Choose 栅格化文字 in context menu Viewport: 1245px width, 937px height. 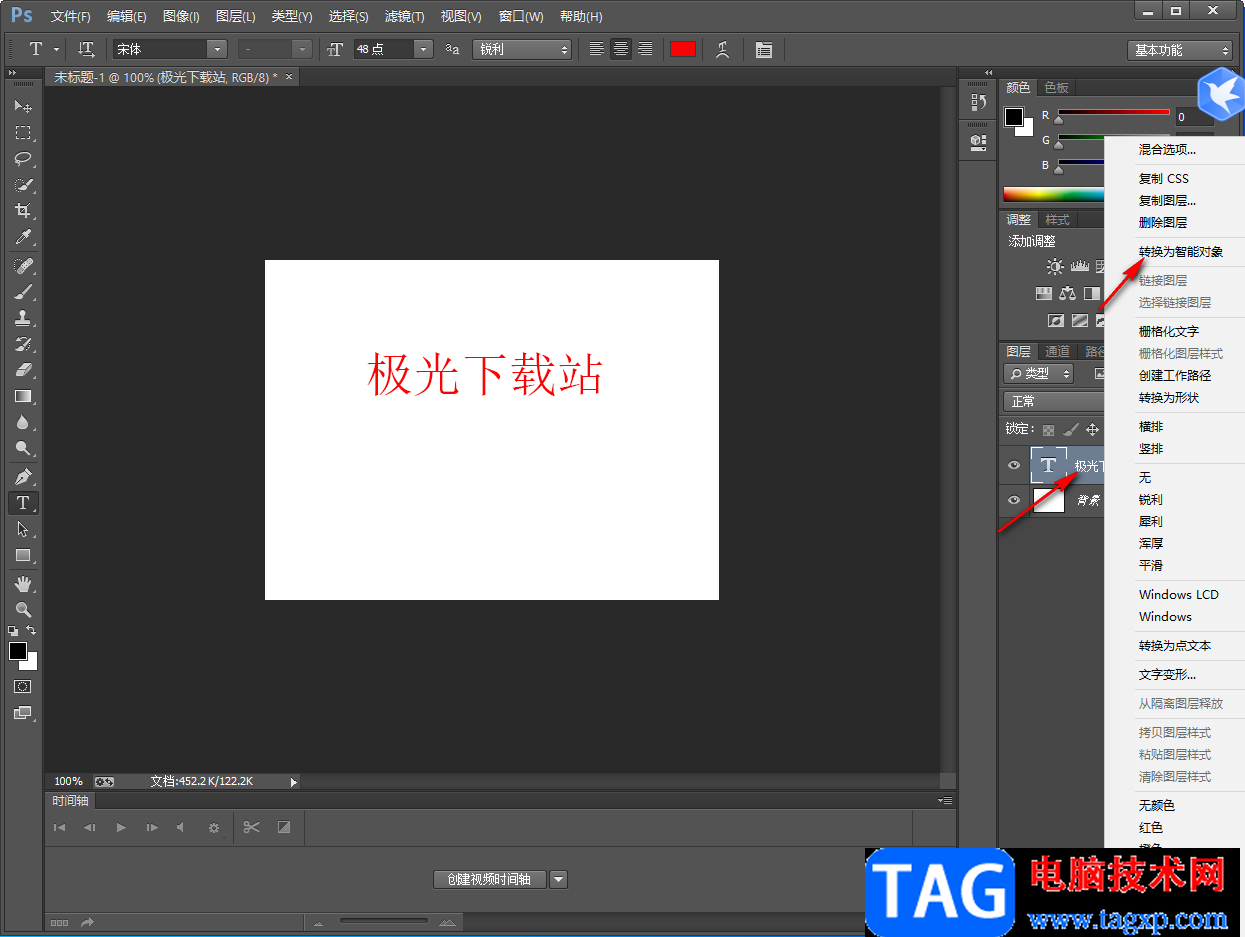click(1168, 331)
